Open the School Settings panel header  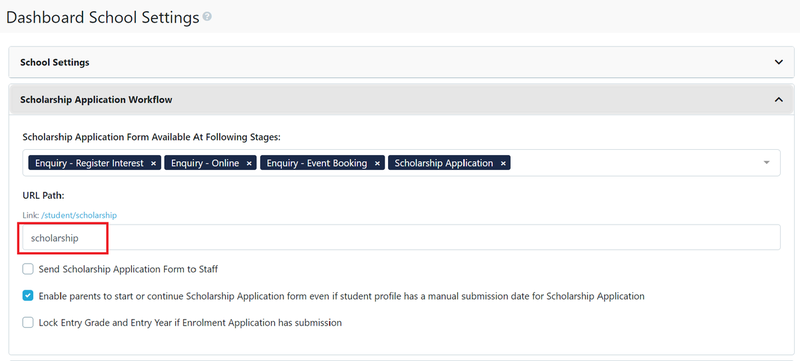click(x=402, y=62)
